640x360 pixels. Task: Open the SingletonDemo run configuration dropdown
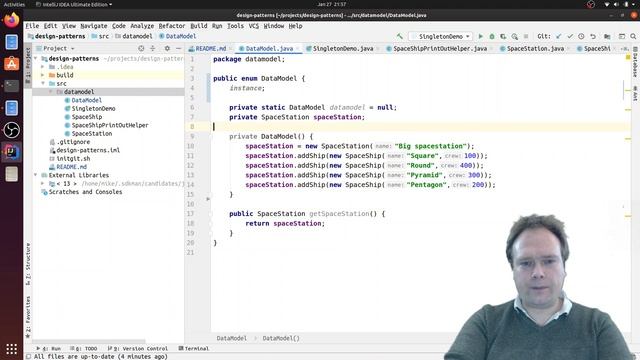441,36
